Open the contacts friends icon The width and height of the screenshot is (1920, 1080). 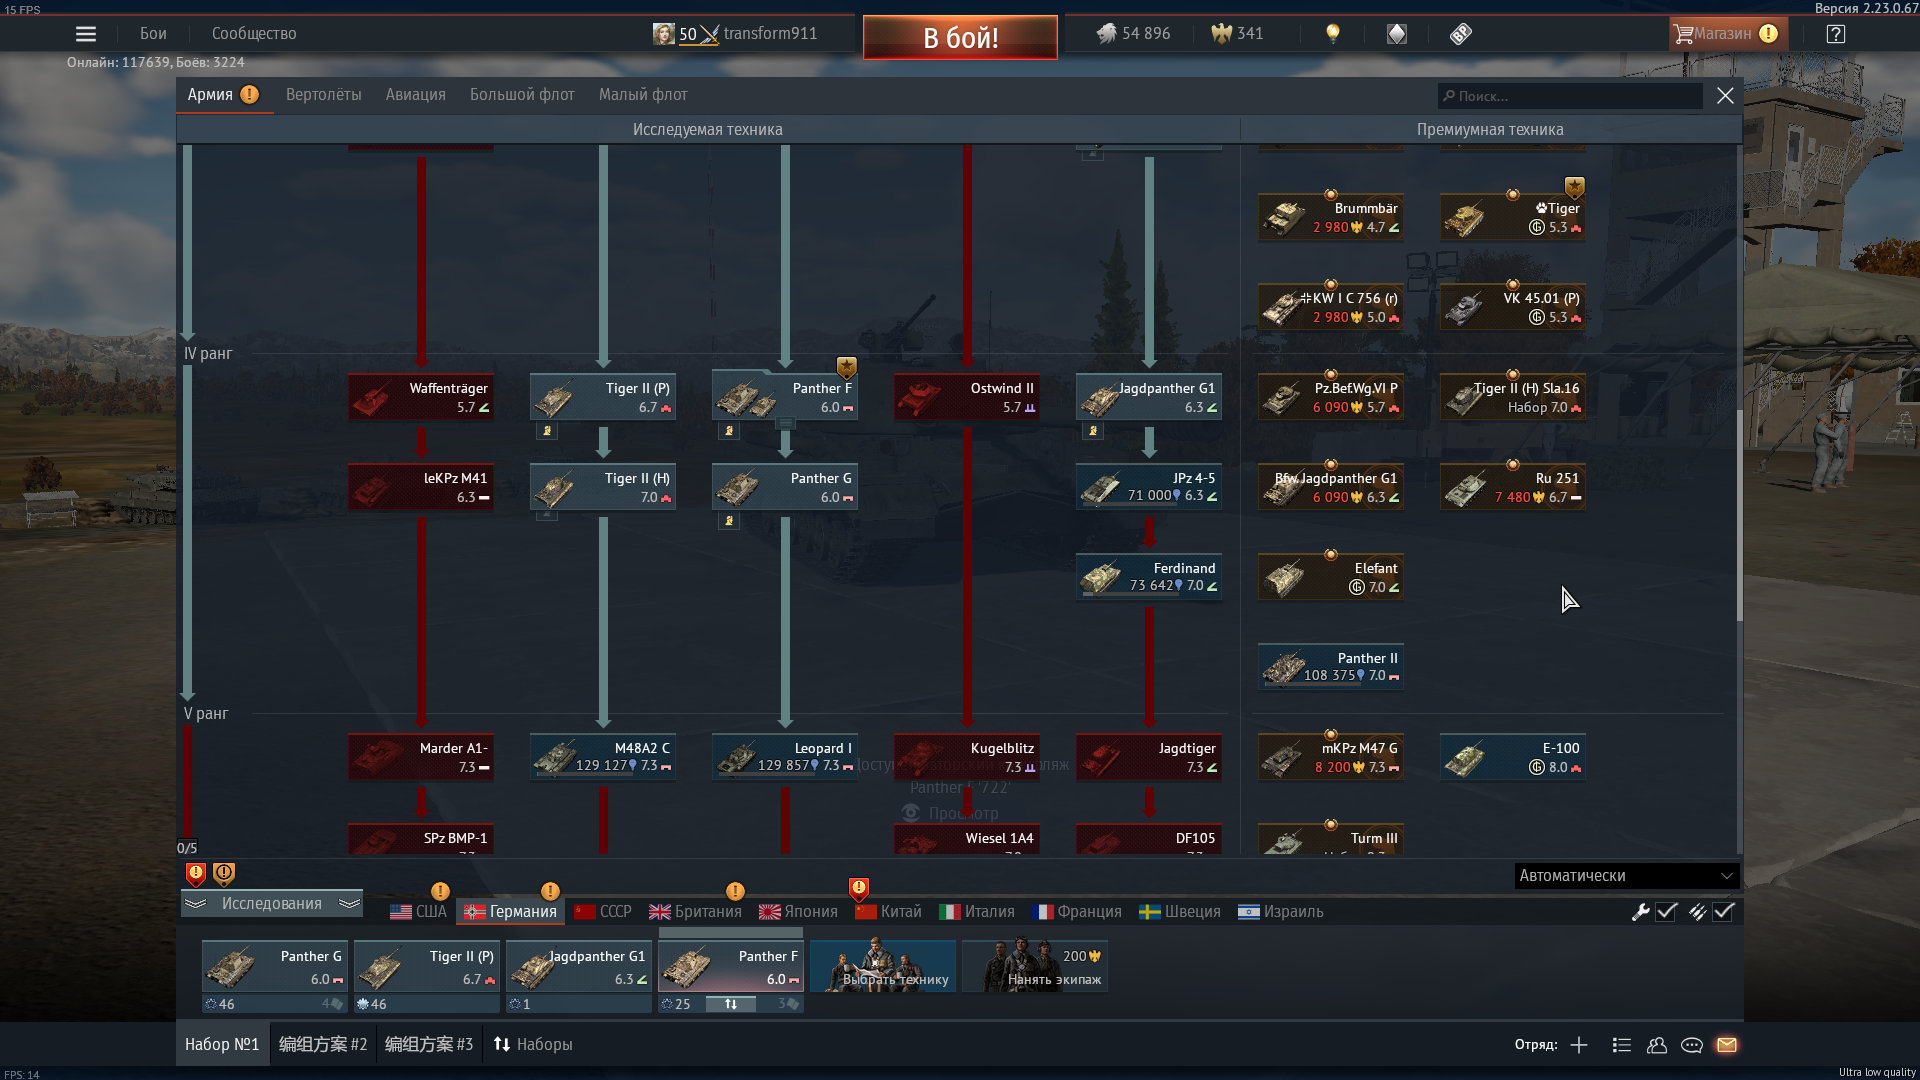pyautogui.click(x=1657, y=1045)
